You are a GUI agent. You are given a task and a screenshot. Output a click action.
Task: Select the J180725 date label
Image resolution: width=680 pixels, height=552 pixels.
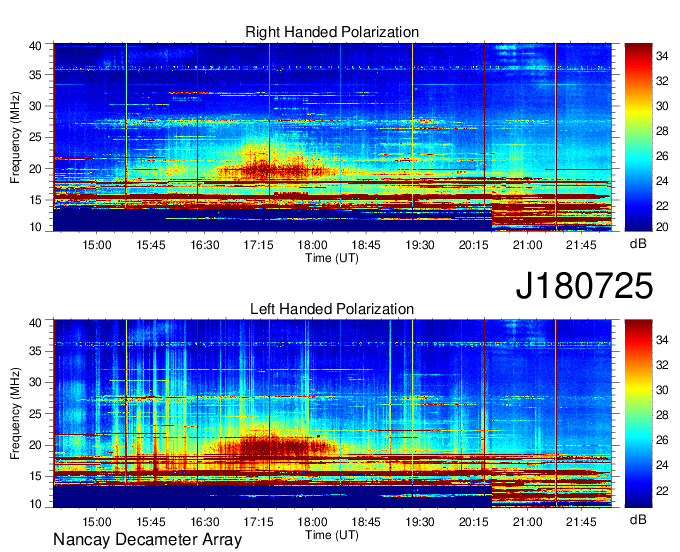[584, 285]
